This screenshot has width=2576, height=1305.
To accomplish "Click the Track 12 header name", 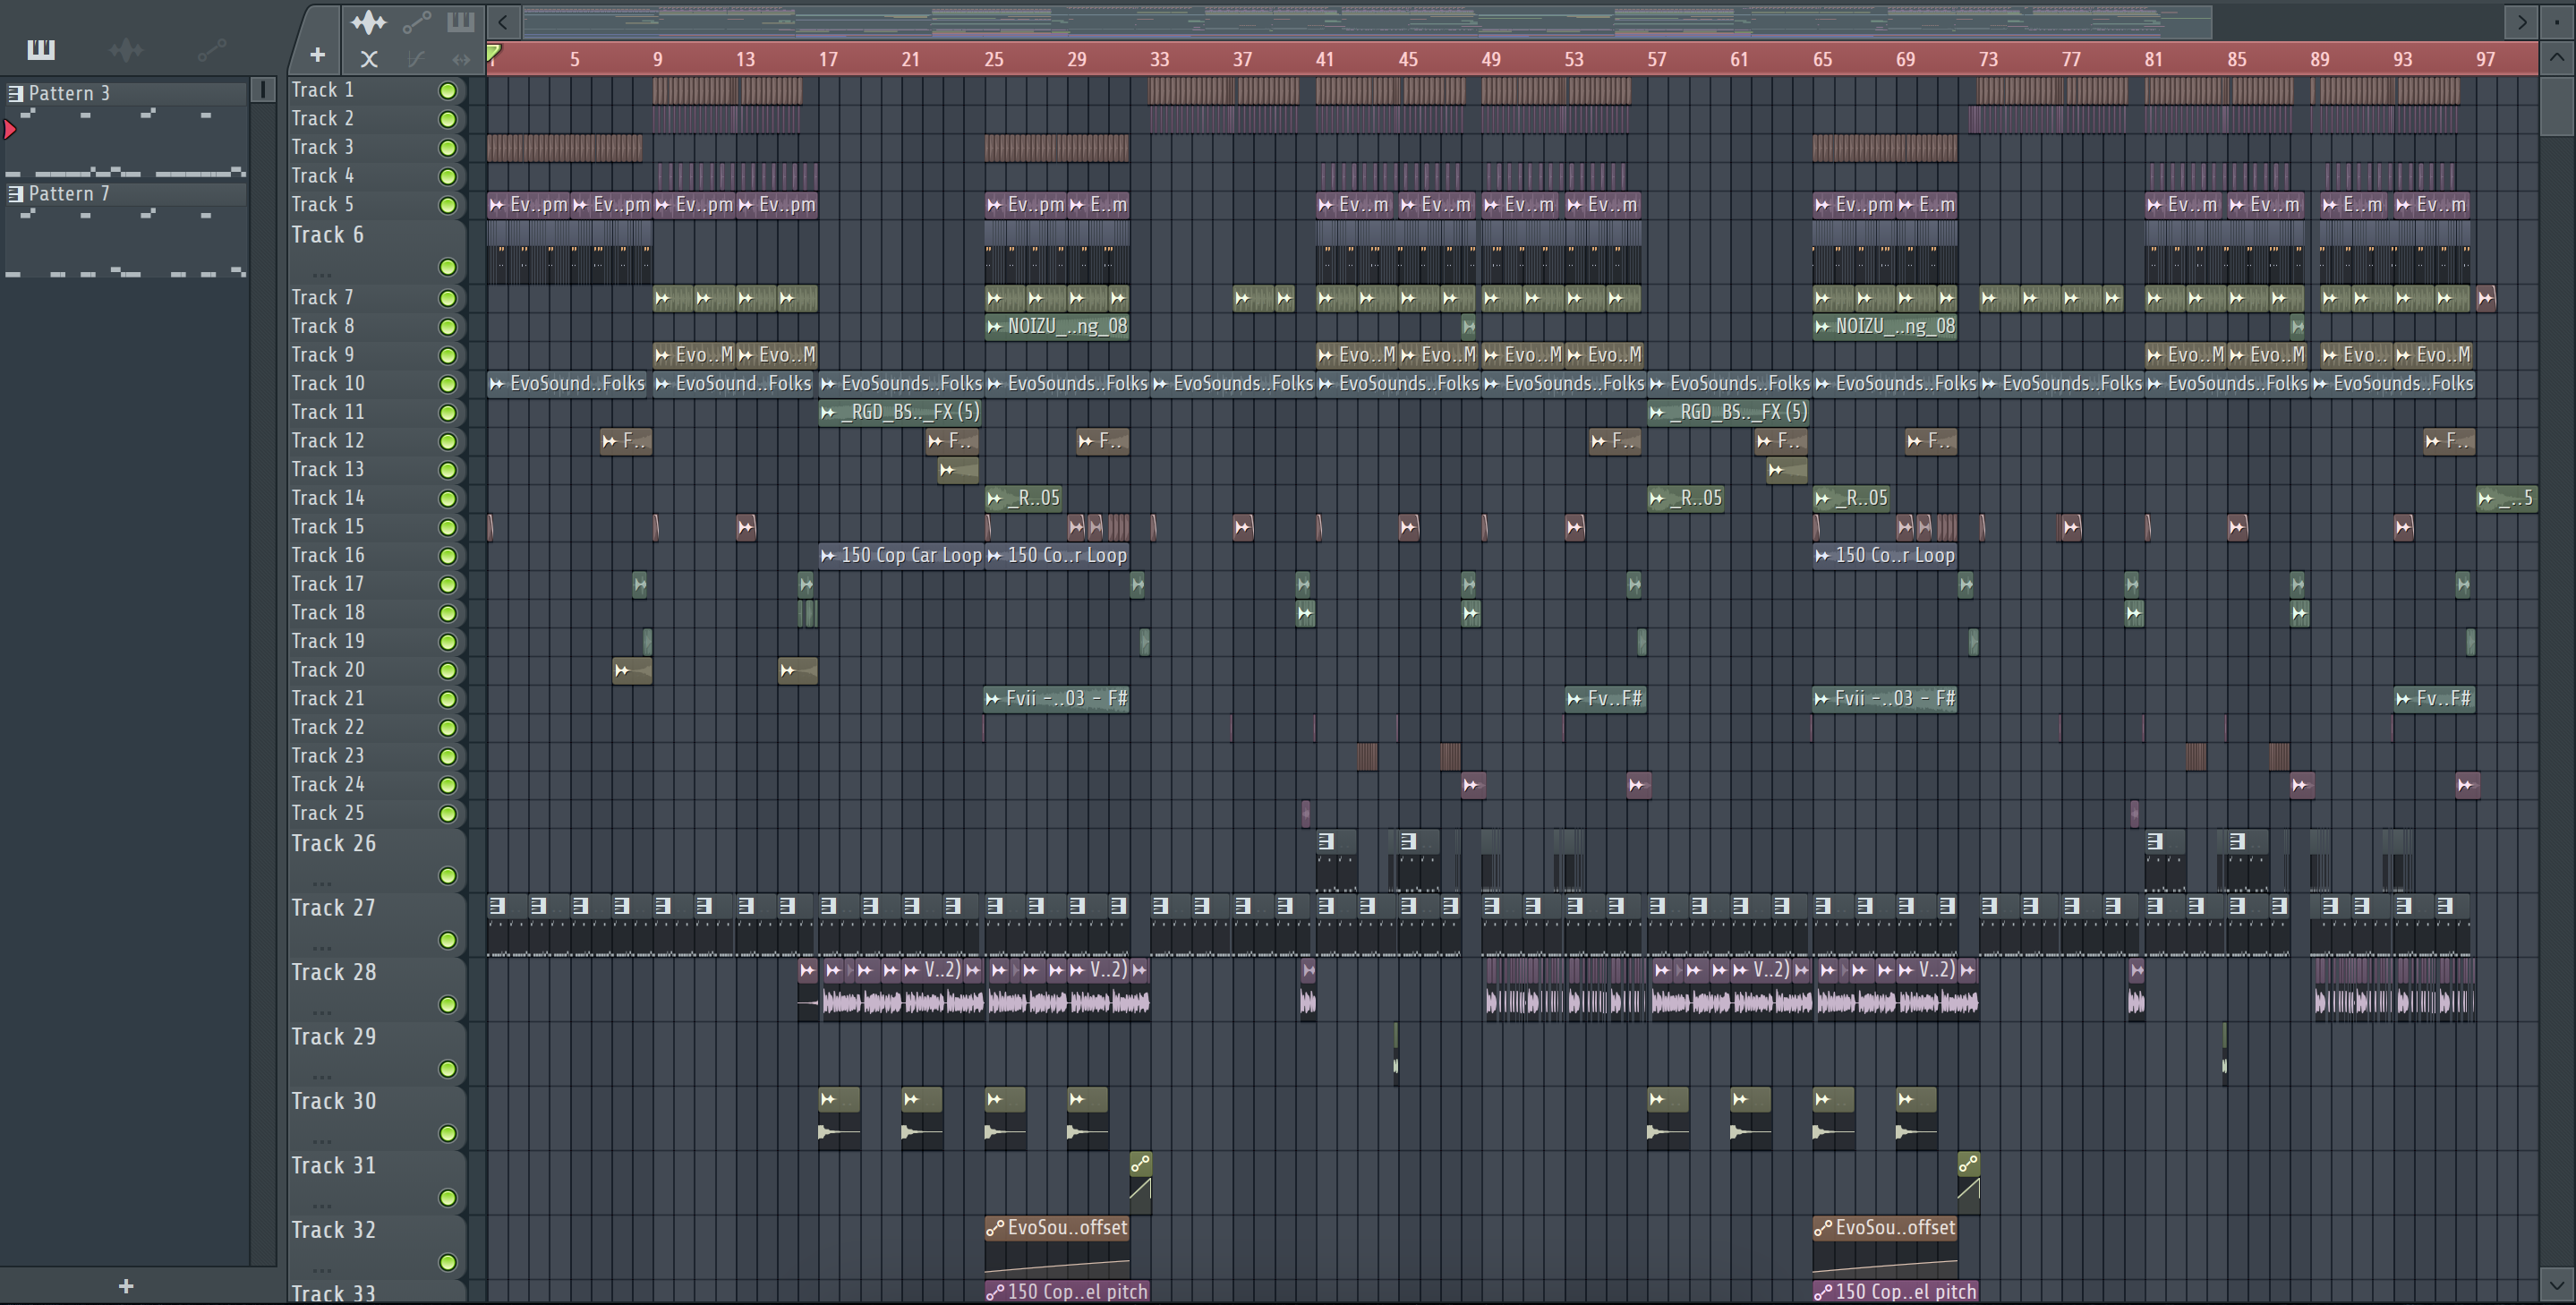I will click(x=328, y=440).
